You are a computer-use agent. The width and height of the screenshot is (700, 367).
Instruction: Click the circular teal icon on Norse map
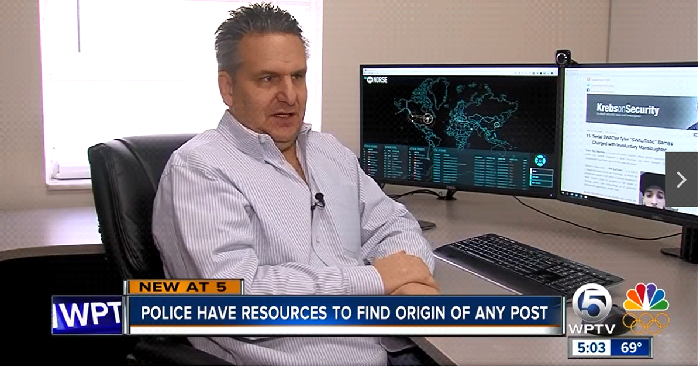540,160
